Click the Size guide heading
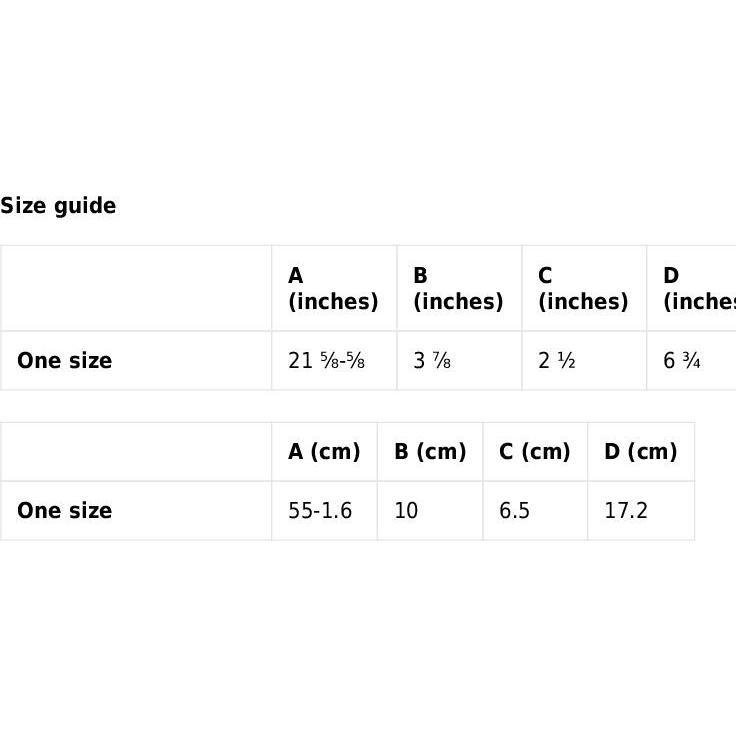The height and width of the screenshot is (736, 736). 58,206
